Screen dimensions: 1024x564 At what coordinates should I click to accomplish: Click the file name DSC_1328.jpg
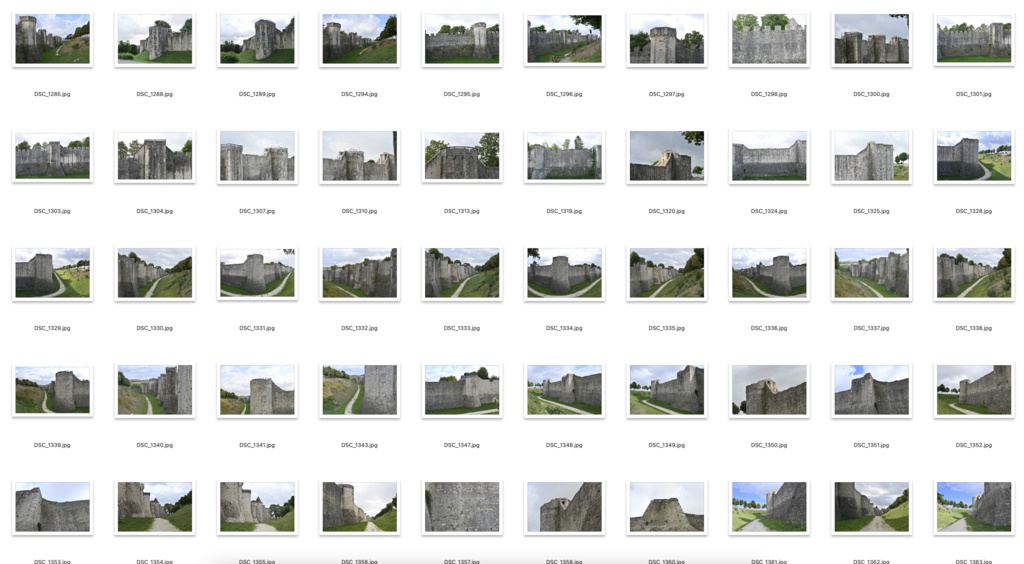tap(974, 212)
